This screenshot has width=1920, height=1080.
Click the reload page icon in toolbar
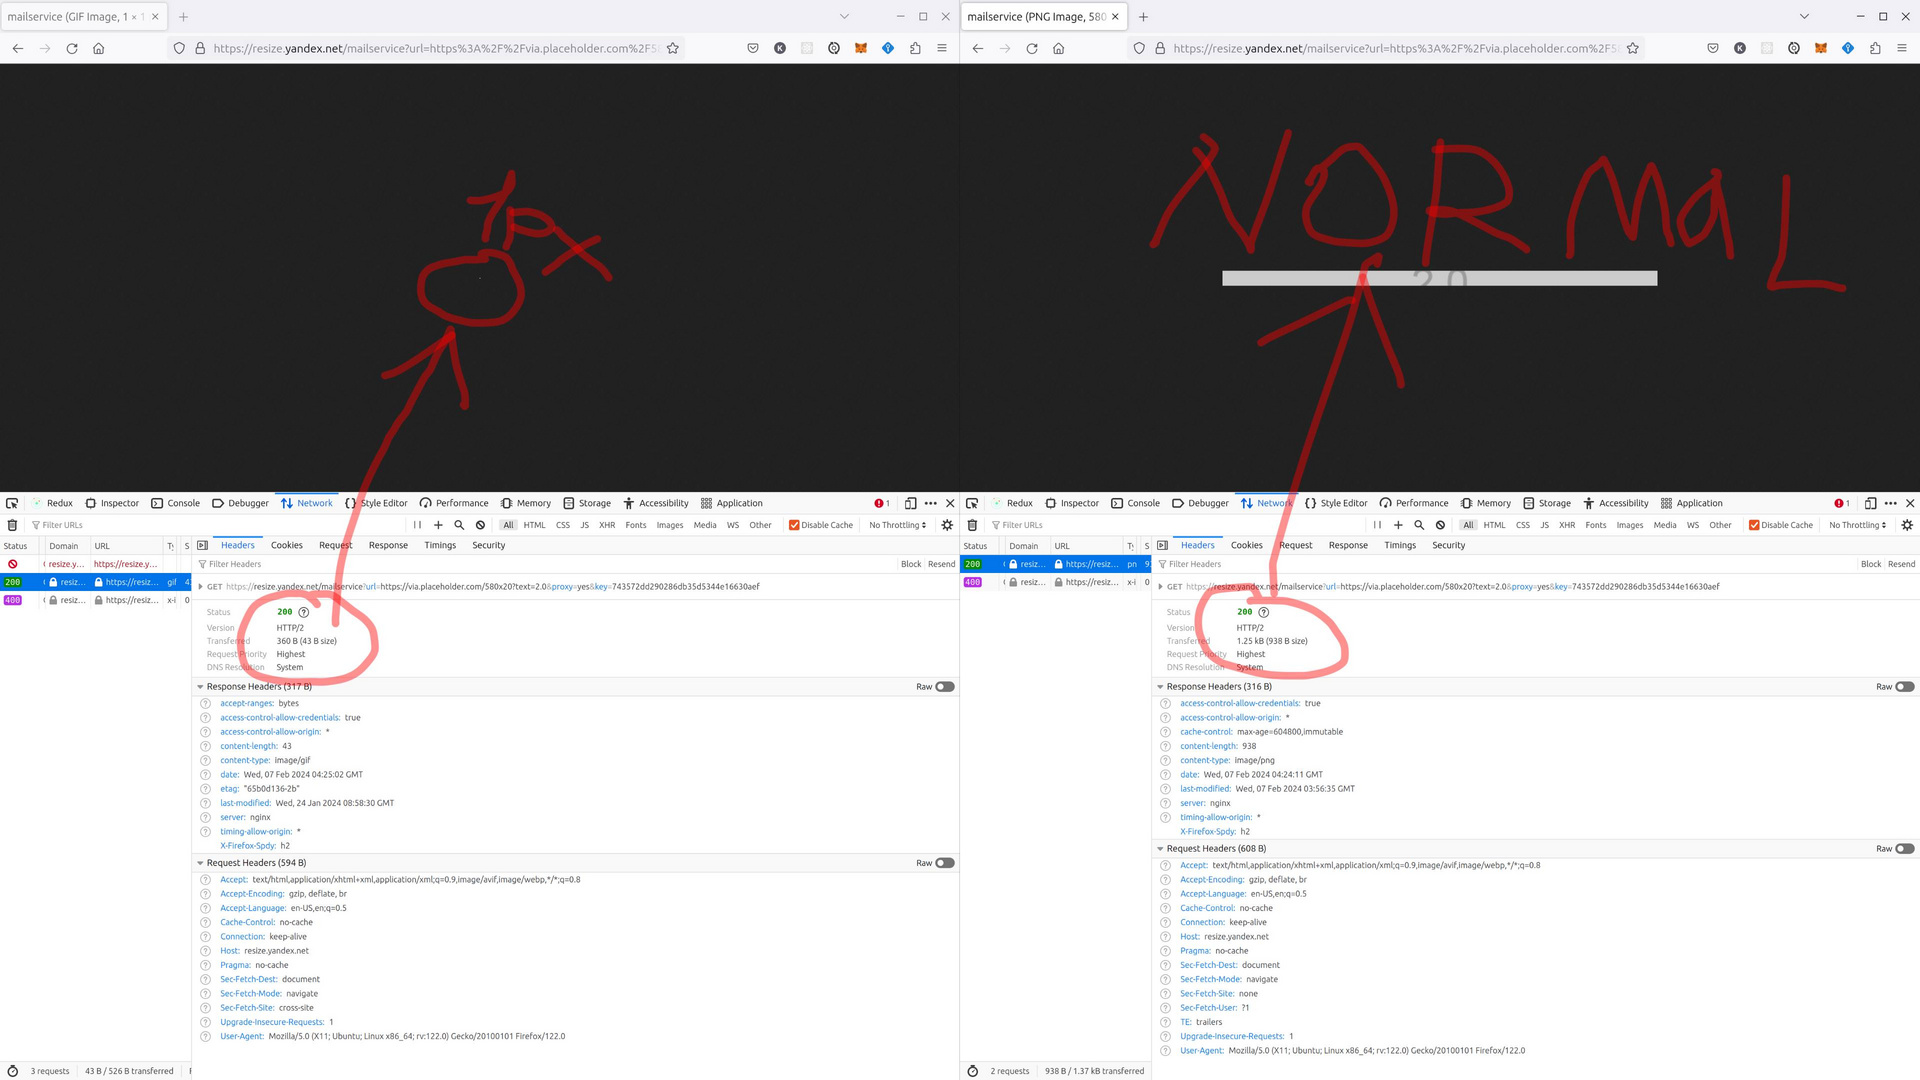71,49
